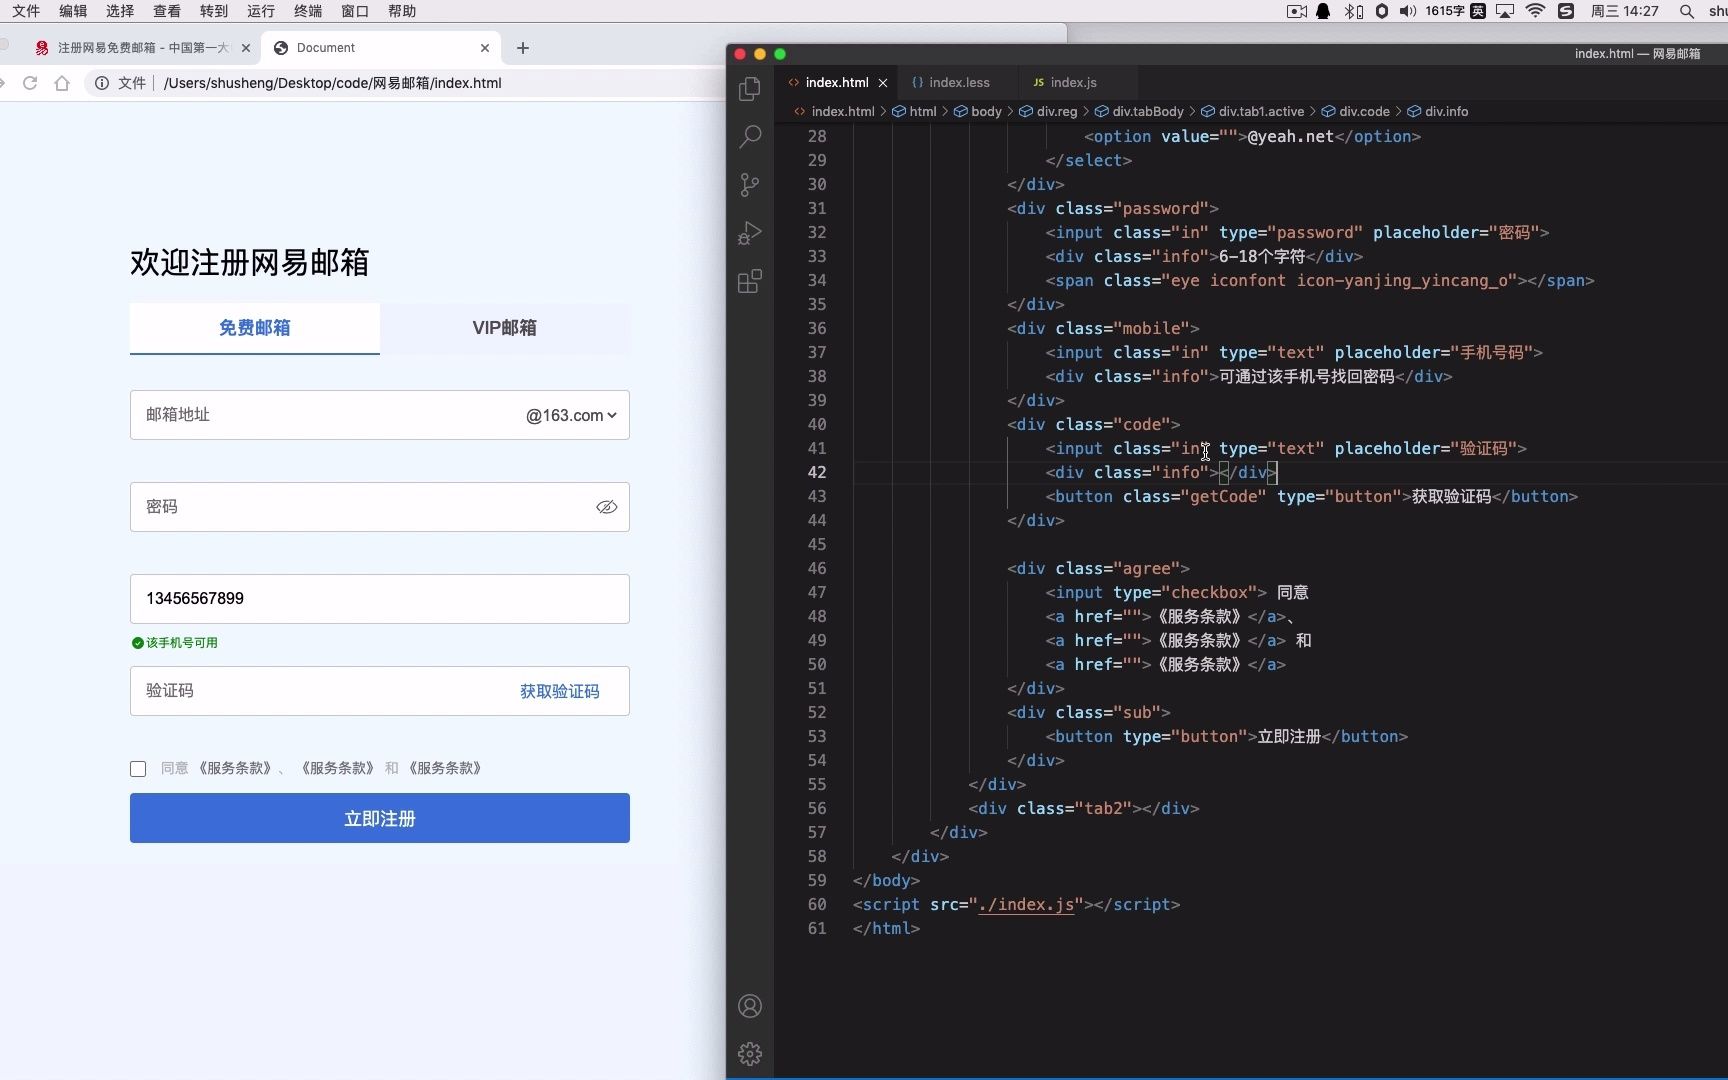Click the 密码 input field
1728x1080 pixels.
[x=380, y=507]
